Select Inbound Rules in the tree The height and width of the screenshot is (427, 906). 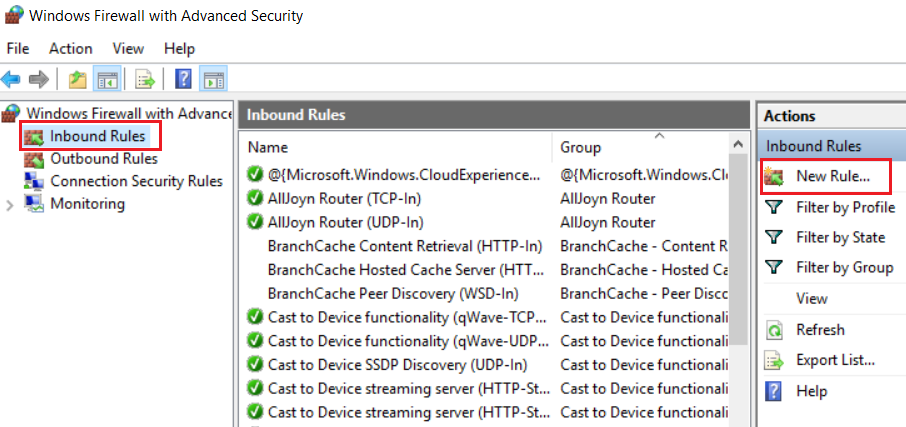pos(98,137)
